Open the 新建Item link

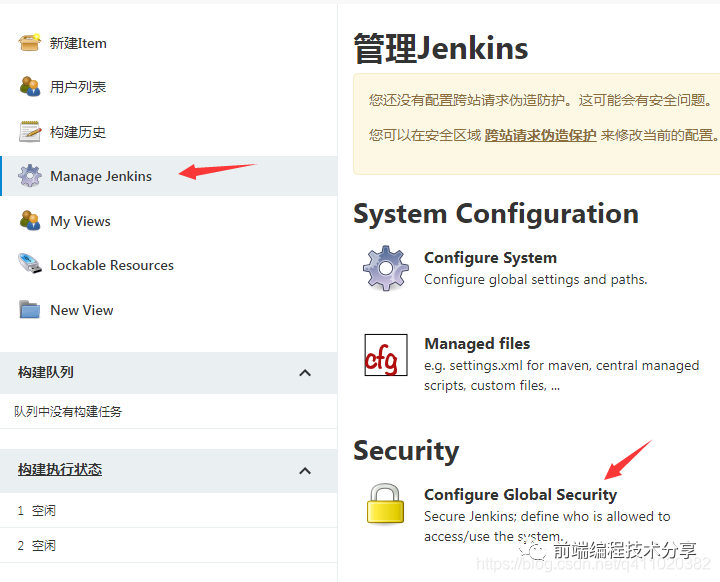coord(78,43)
